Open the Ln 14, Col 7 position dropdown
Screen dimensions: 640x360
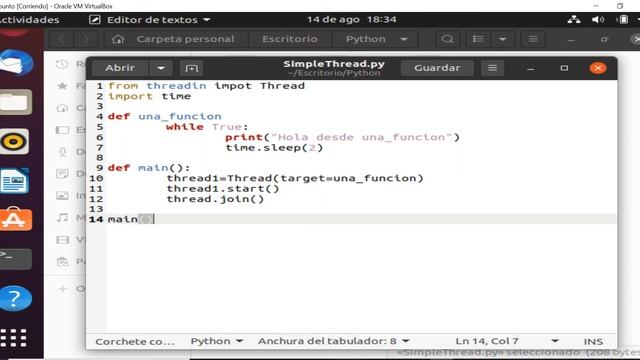click(507, 341)
